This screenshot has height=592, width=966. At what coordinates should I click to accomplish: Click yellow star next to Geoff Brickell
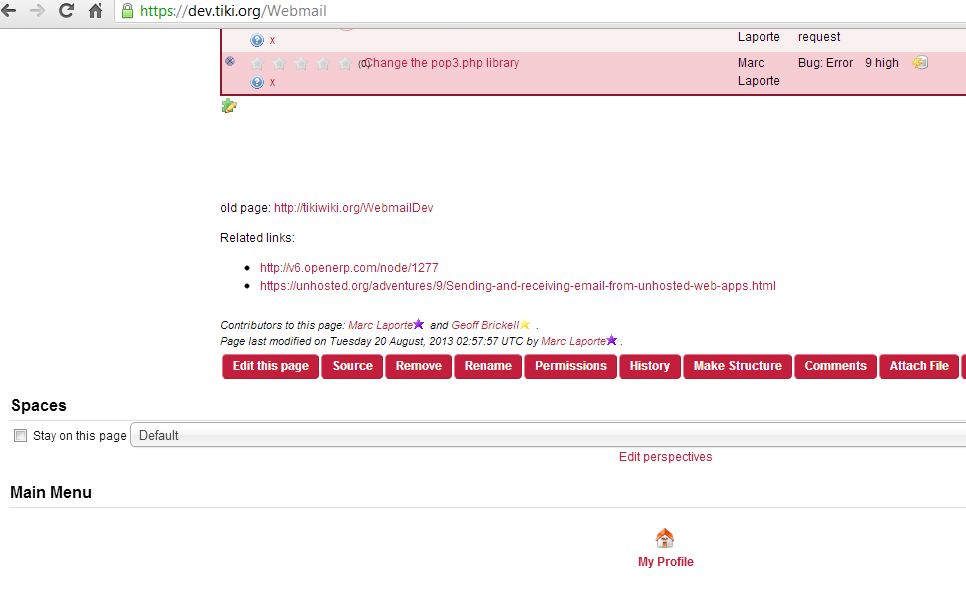525,324
